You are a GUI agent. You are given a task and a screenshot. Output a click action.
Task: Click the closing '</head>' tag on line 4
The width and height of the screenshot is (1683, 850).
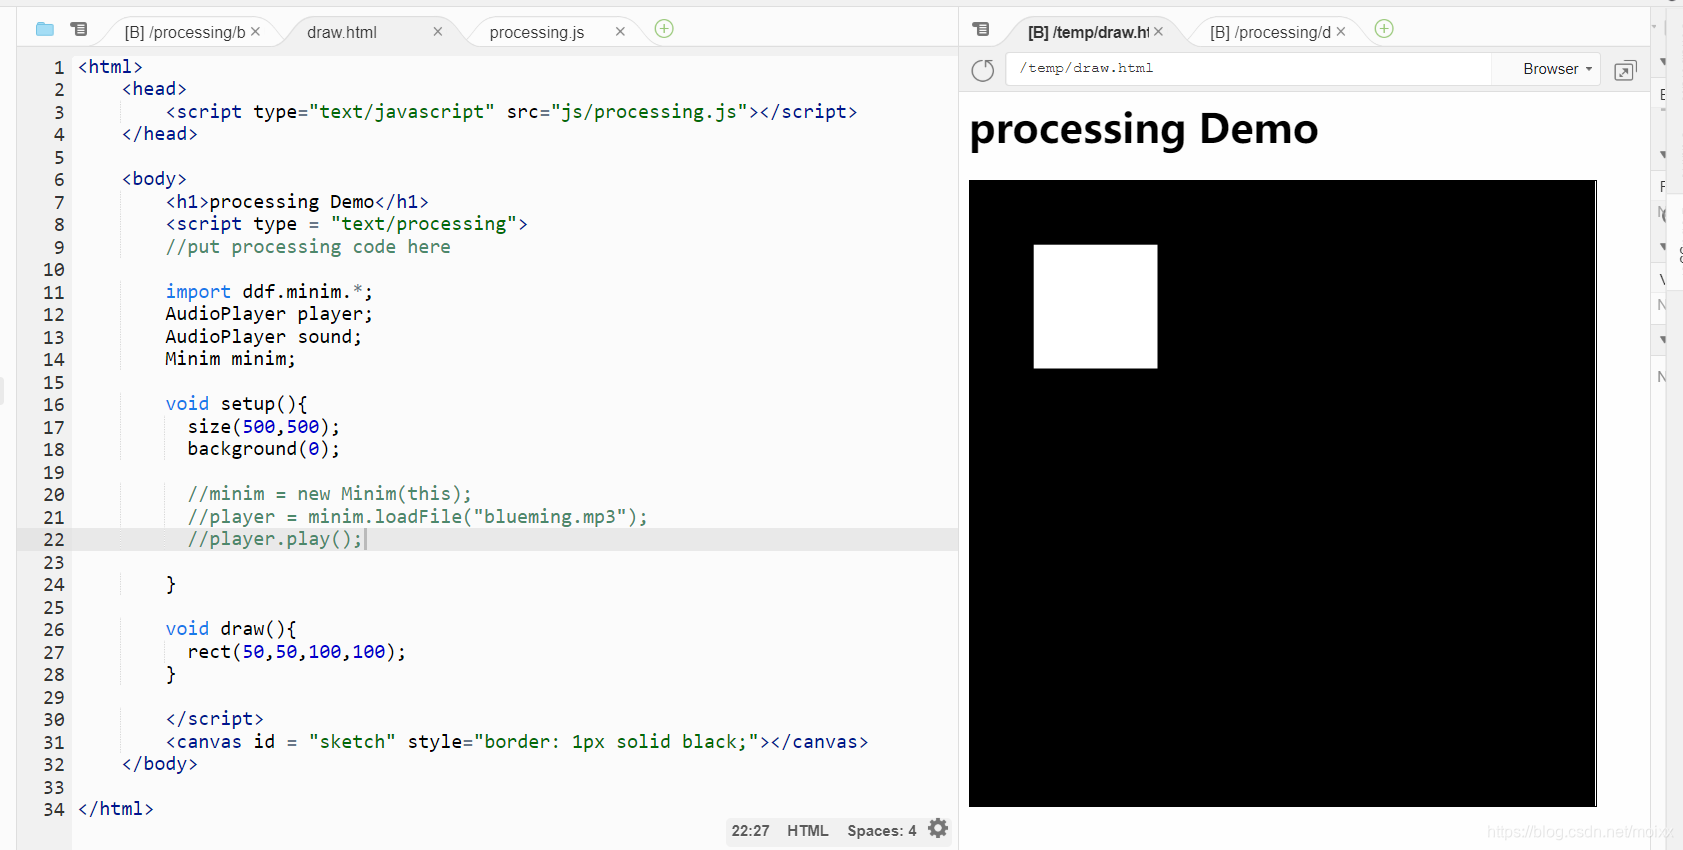click(x=160, y=134)
